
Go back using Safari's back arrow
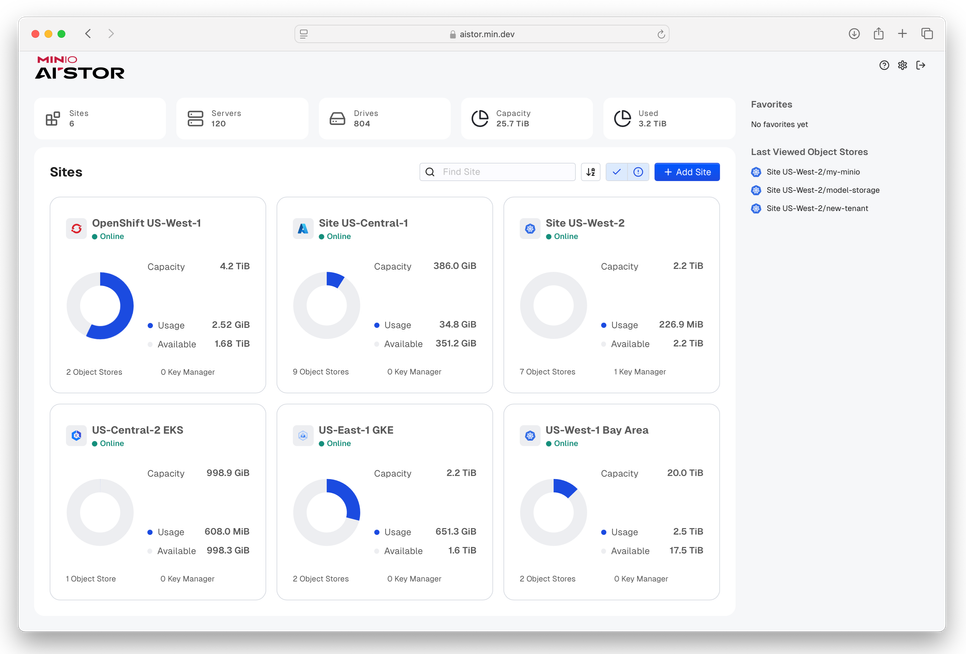coord(88,34)
